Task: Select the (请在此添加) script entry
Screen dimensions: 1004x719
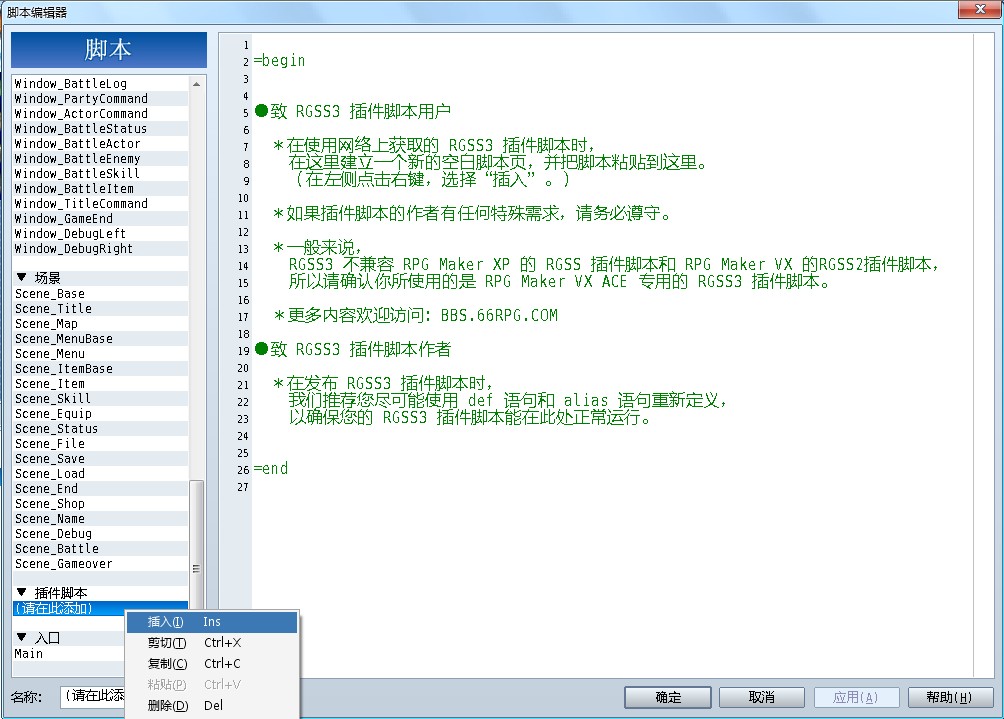Action: (x=101, y=608)
